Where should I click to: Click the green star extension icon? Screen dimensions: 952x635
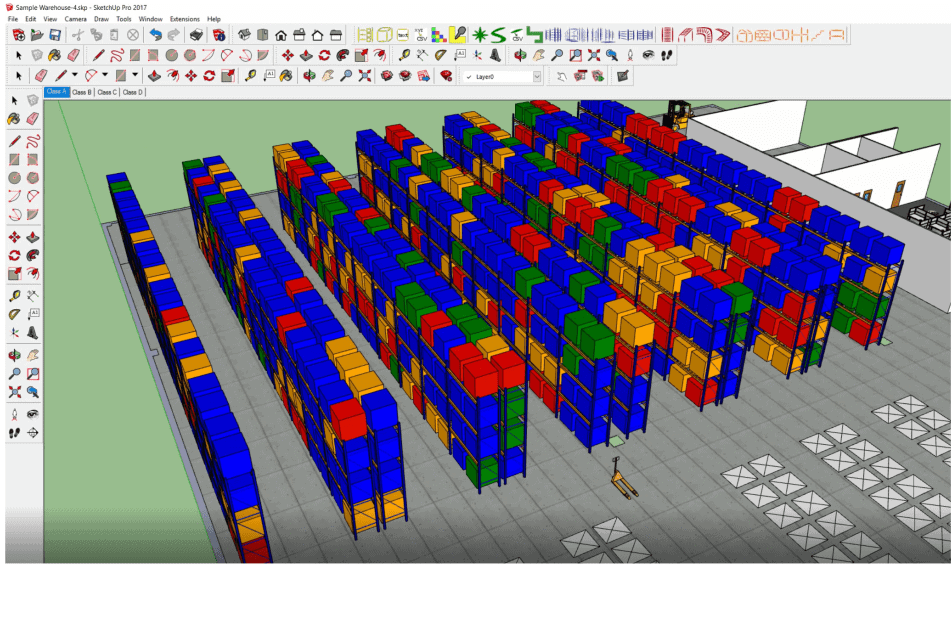[480, 35]
